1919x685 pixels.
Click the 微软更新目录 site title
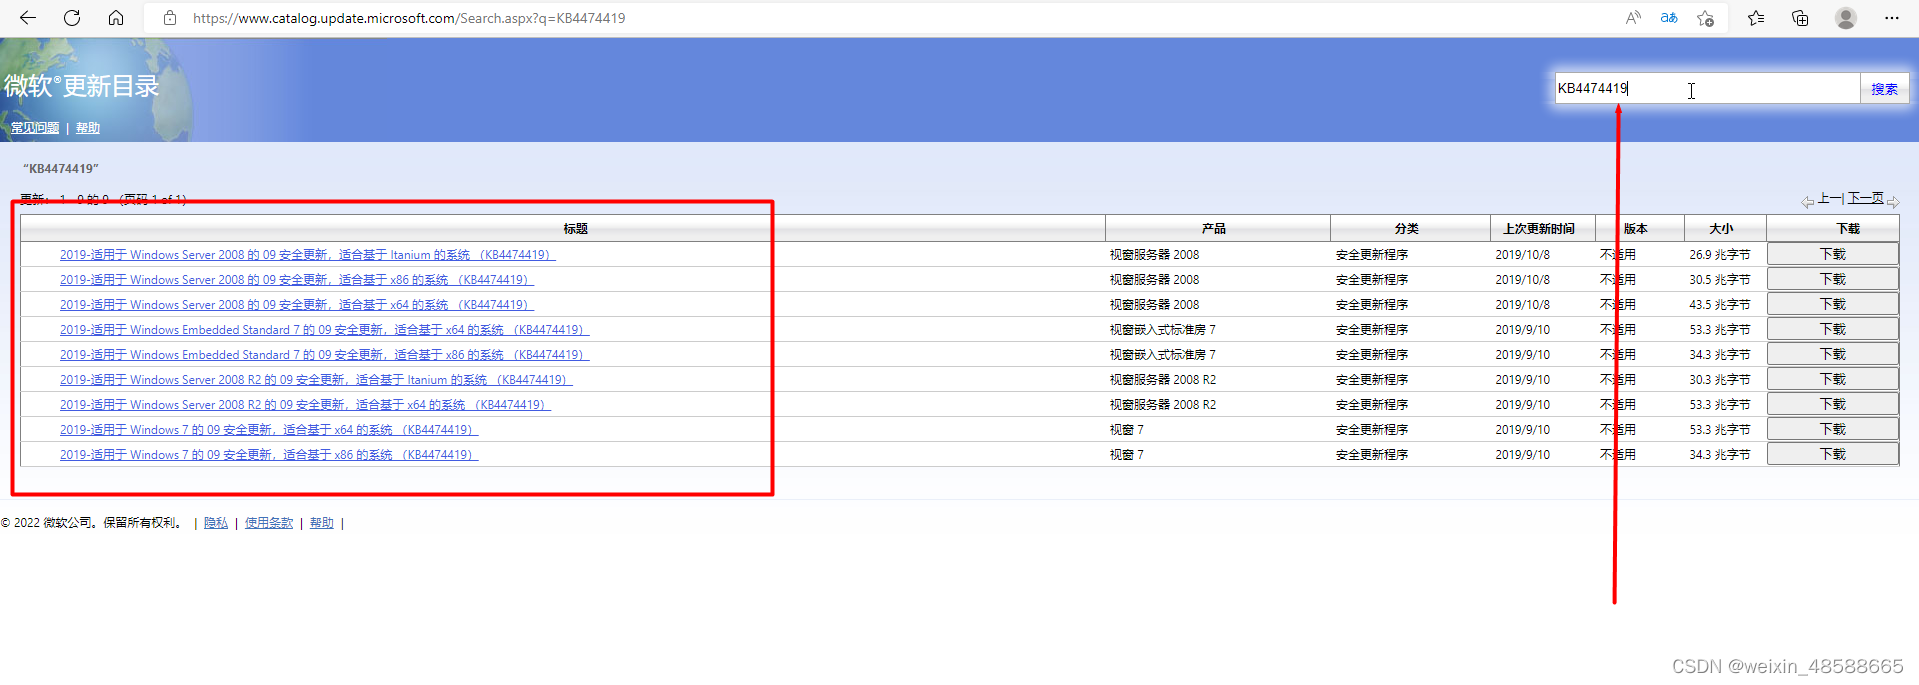click(x=82, y=86)
